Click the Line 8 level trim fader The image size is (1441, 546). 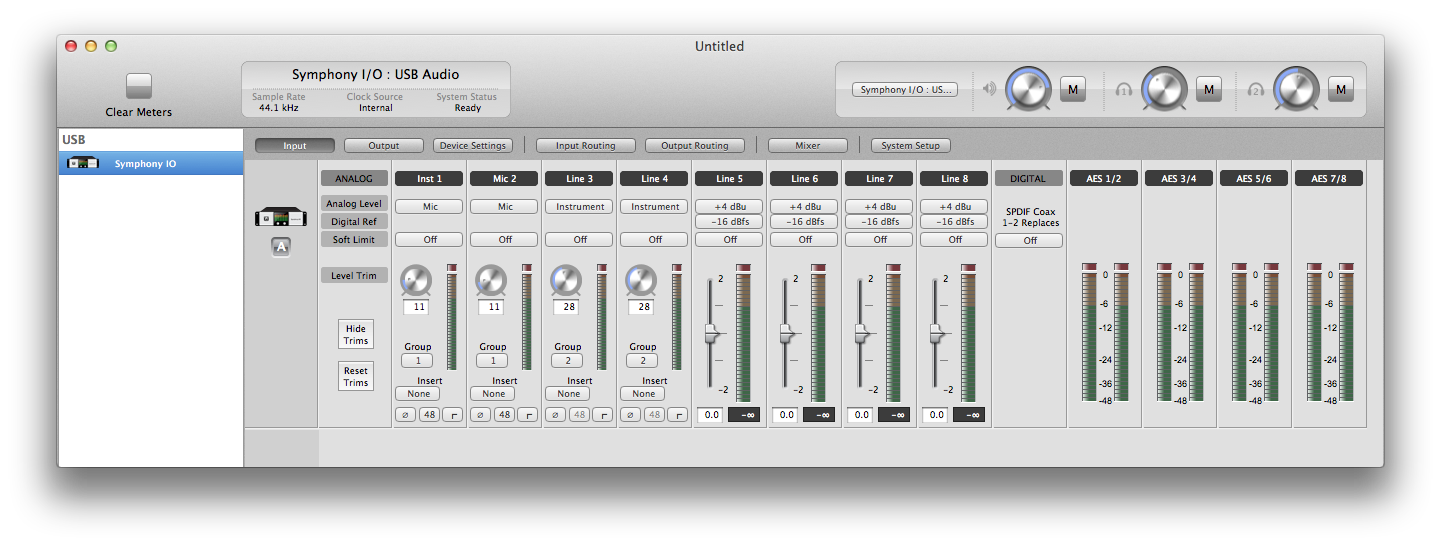(937, 334)
